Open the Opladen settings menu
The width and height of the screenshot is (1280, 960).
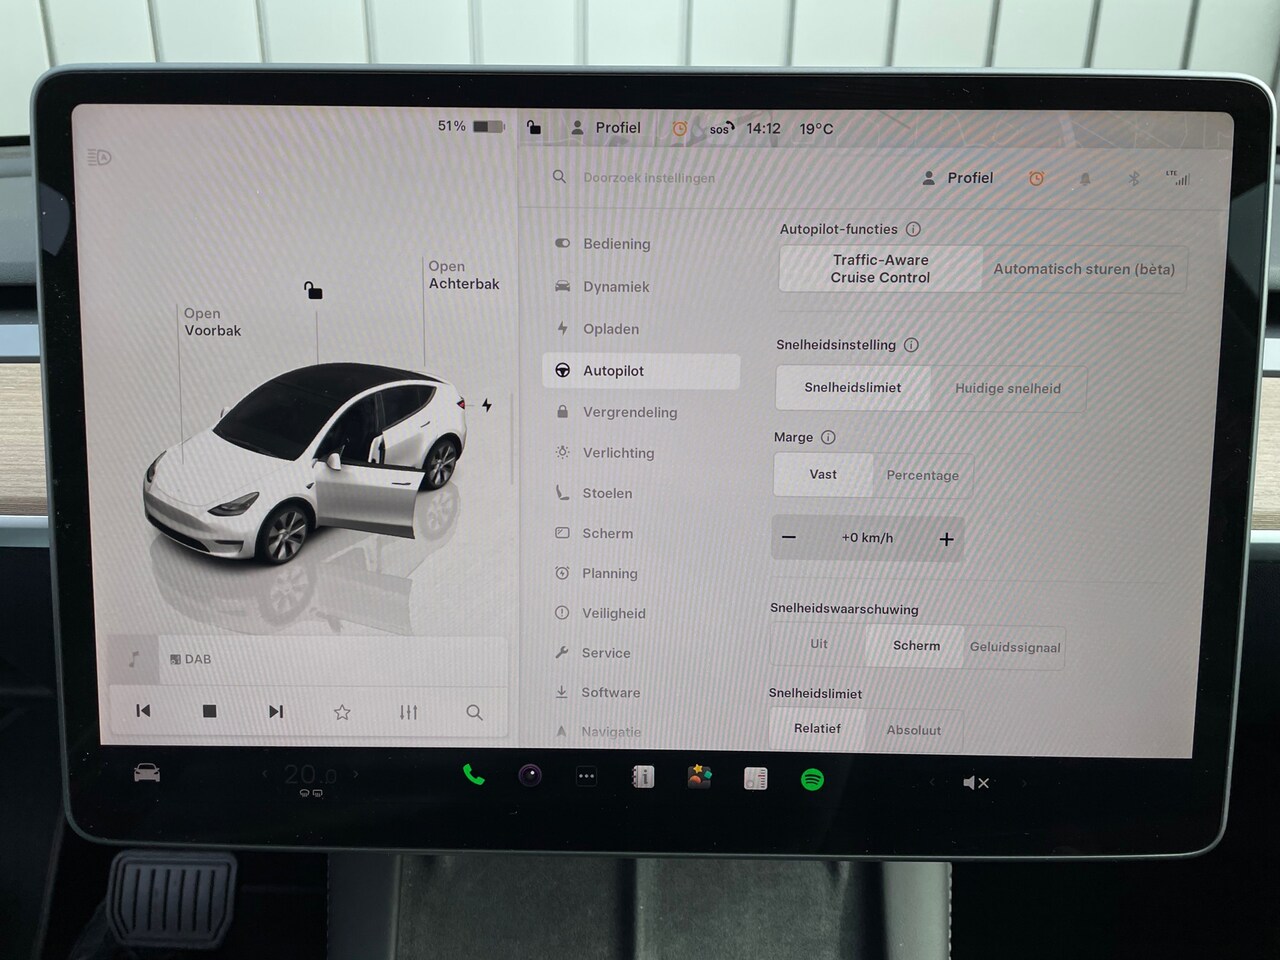610,329
